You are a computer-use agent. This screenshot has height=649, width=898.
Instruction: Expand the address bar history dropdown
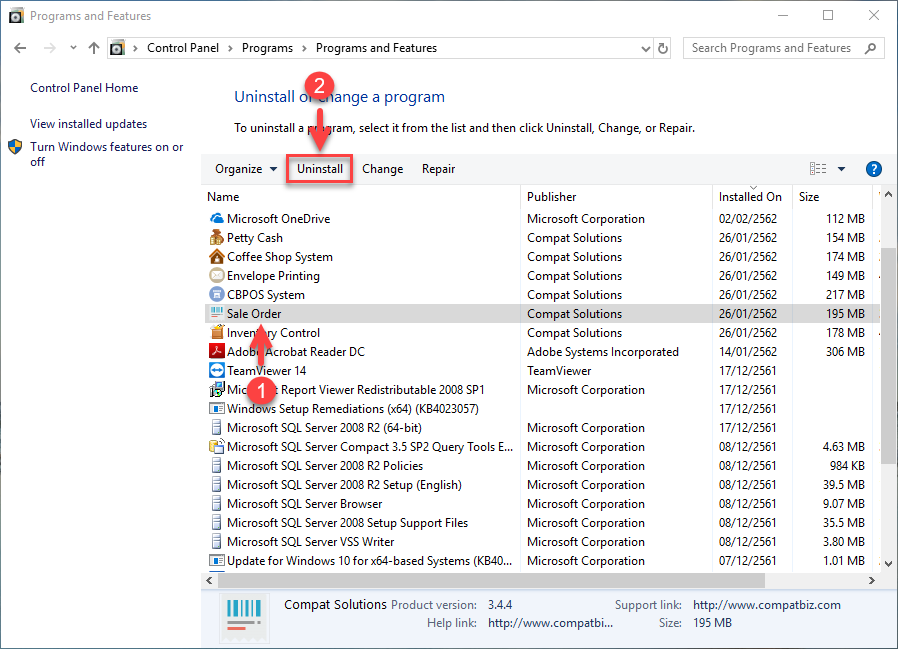(645, 49)
